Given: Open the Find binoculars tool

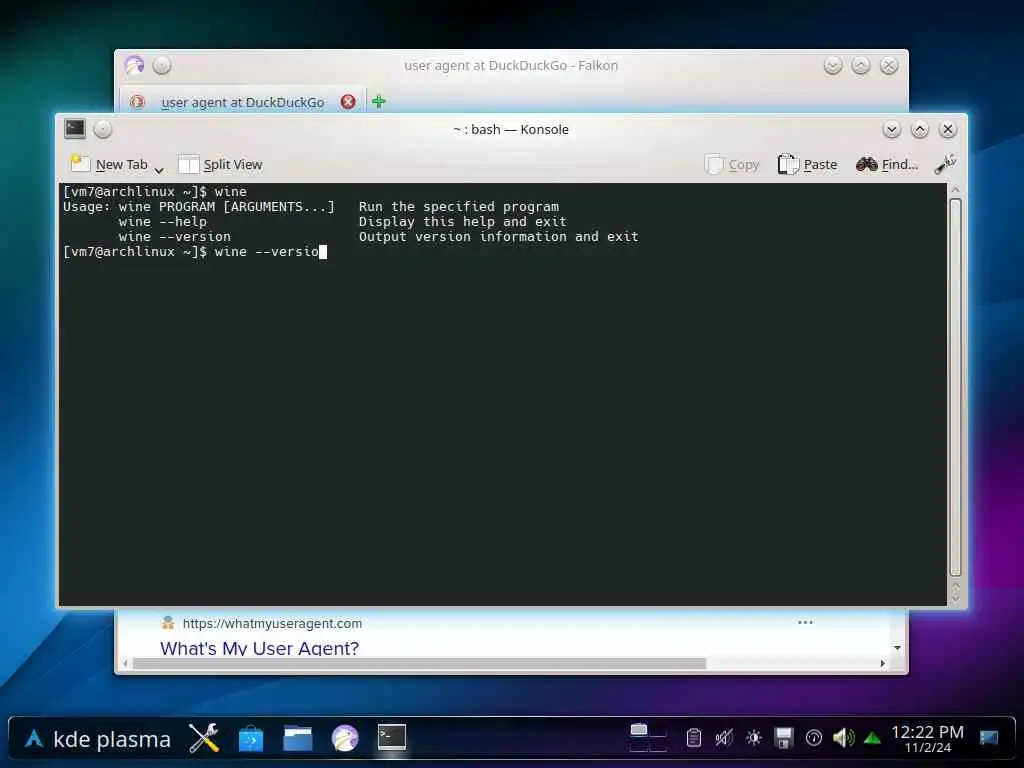Looking at the screenshot, I should click(x=887, y=165).
